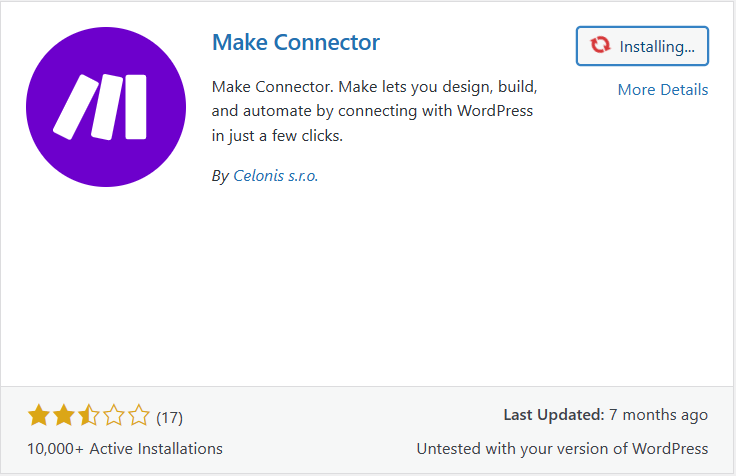Open the Make Connector plugin title
The height and width of the screenshot is (476, 736).
[x=296, y=43]
